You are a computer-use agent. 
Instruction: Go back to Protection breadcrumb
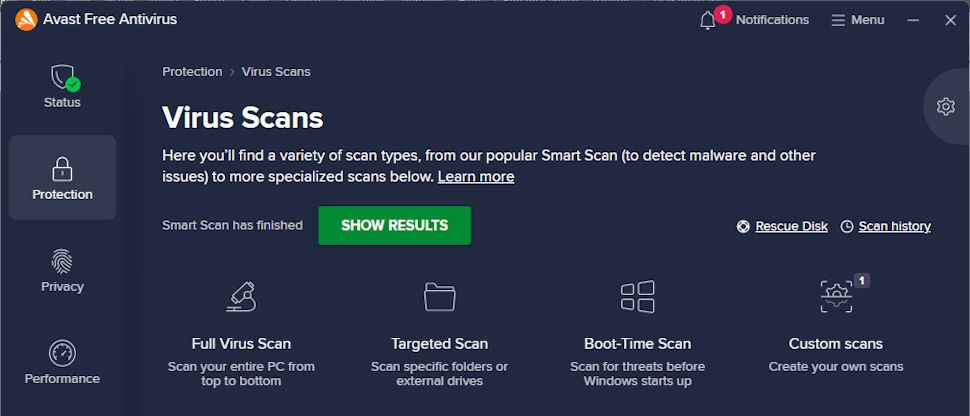192,72
